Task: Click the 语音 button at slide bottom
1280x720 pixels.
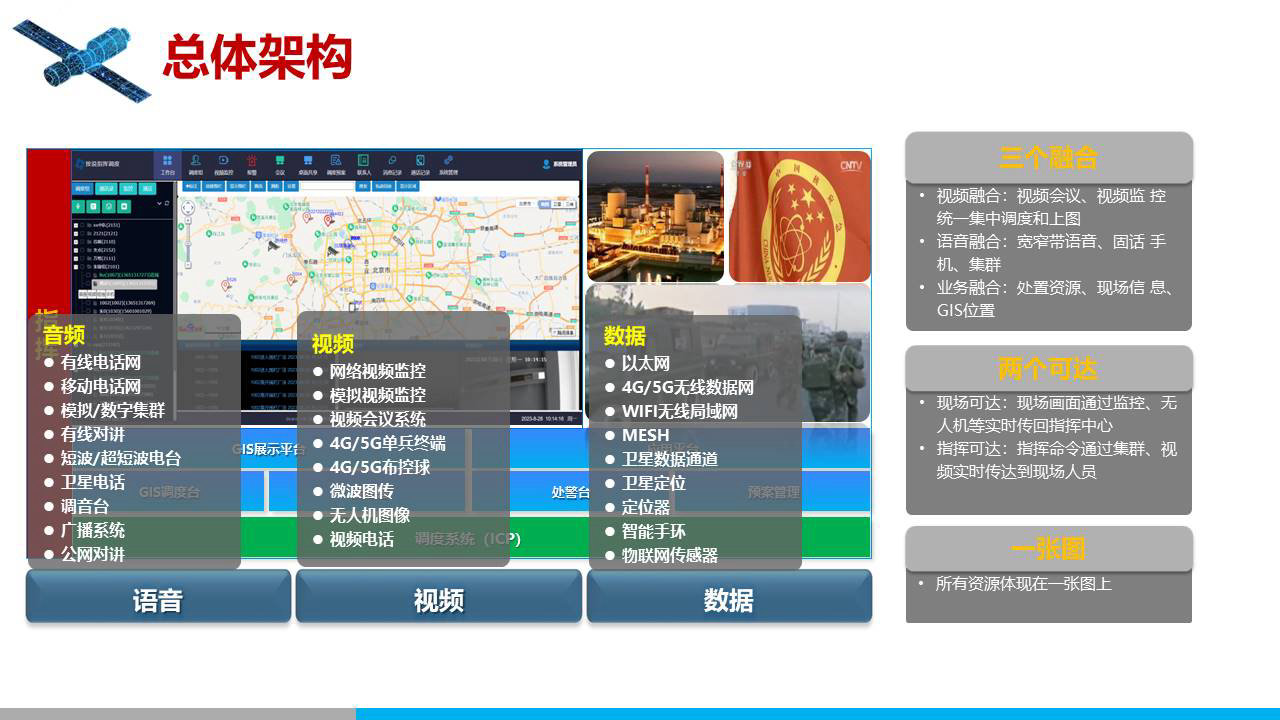Action: (158, 597)
